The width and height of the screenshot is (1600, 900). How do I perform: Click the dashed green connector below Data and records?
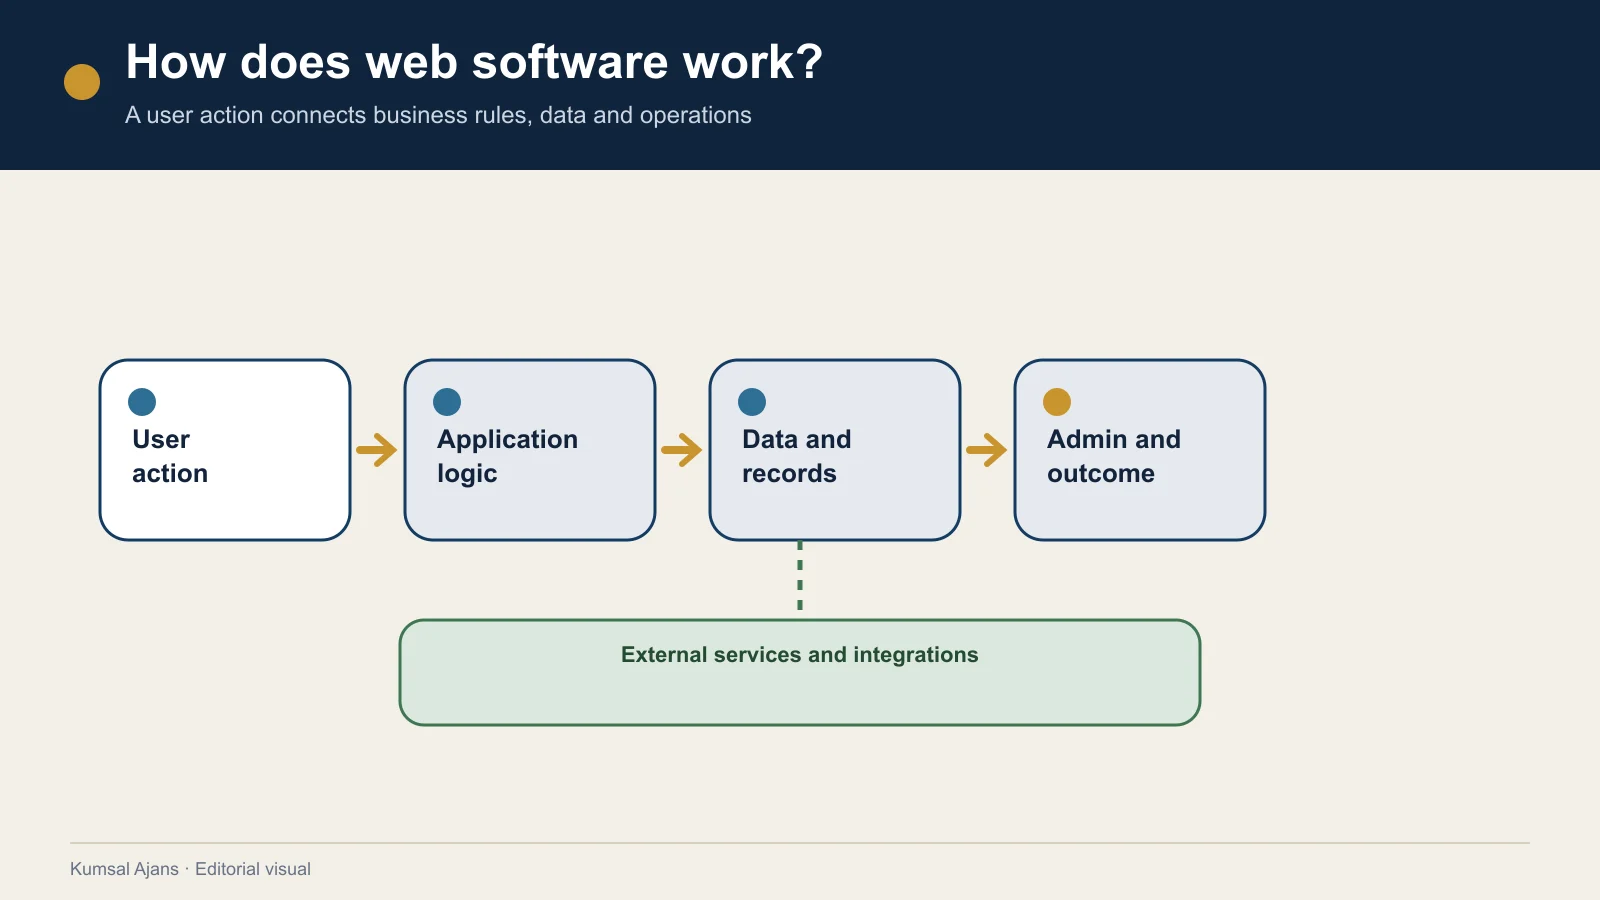point(800,576)
